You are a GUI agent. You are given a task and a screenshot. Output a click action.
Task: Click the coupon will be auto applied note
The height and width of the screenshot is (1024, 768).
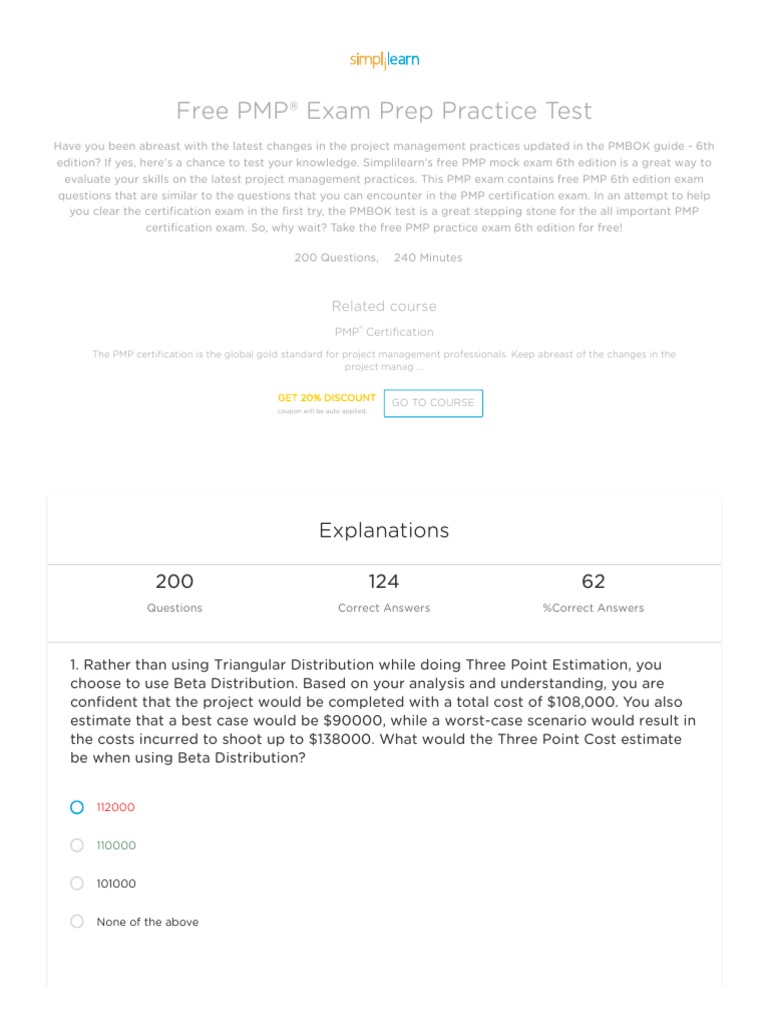pyautogui.click(x=322, y=411)
